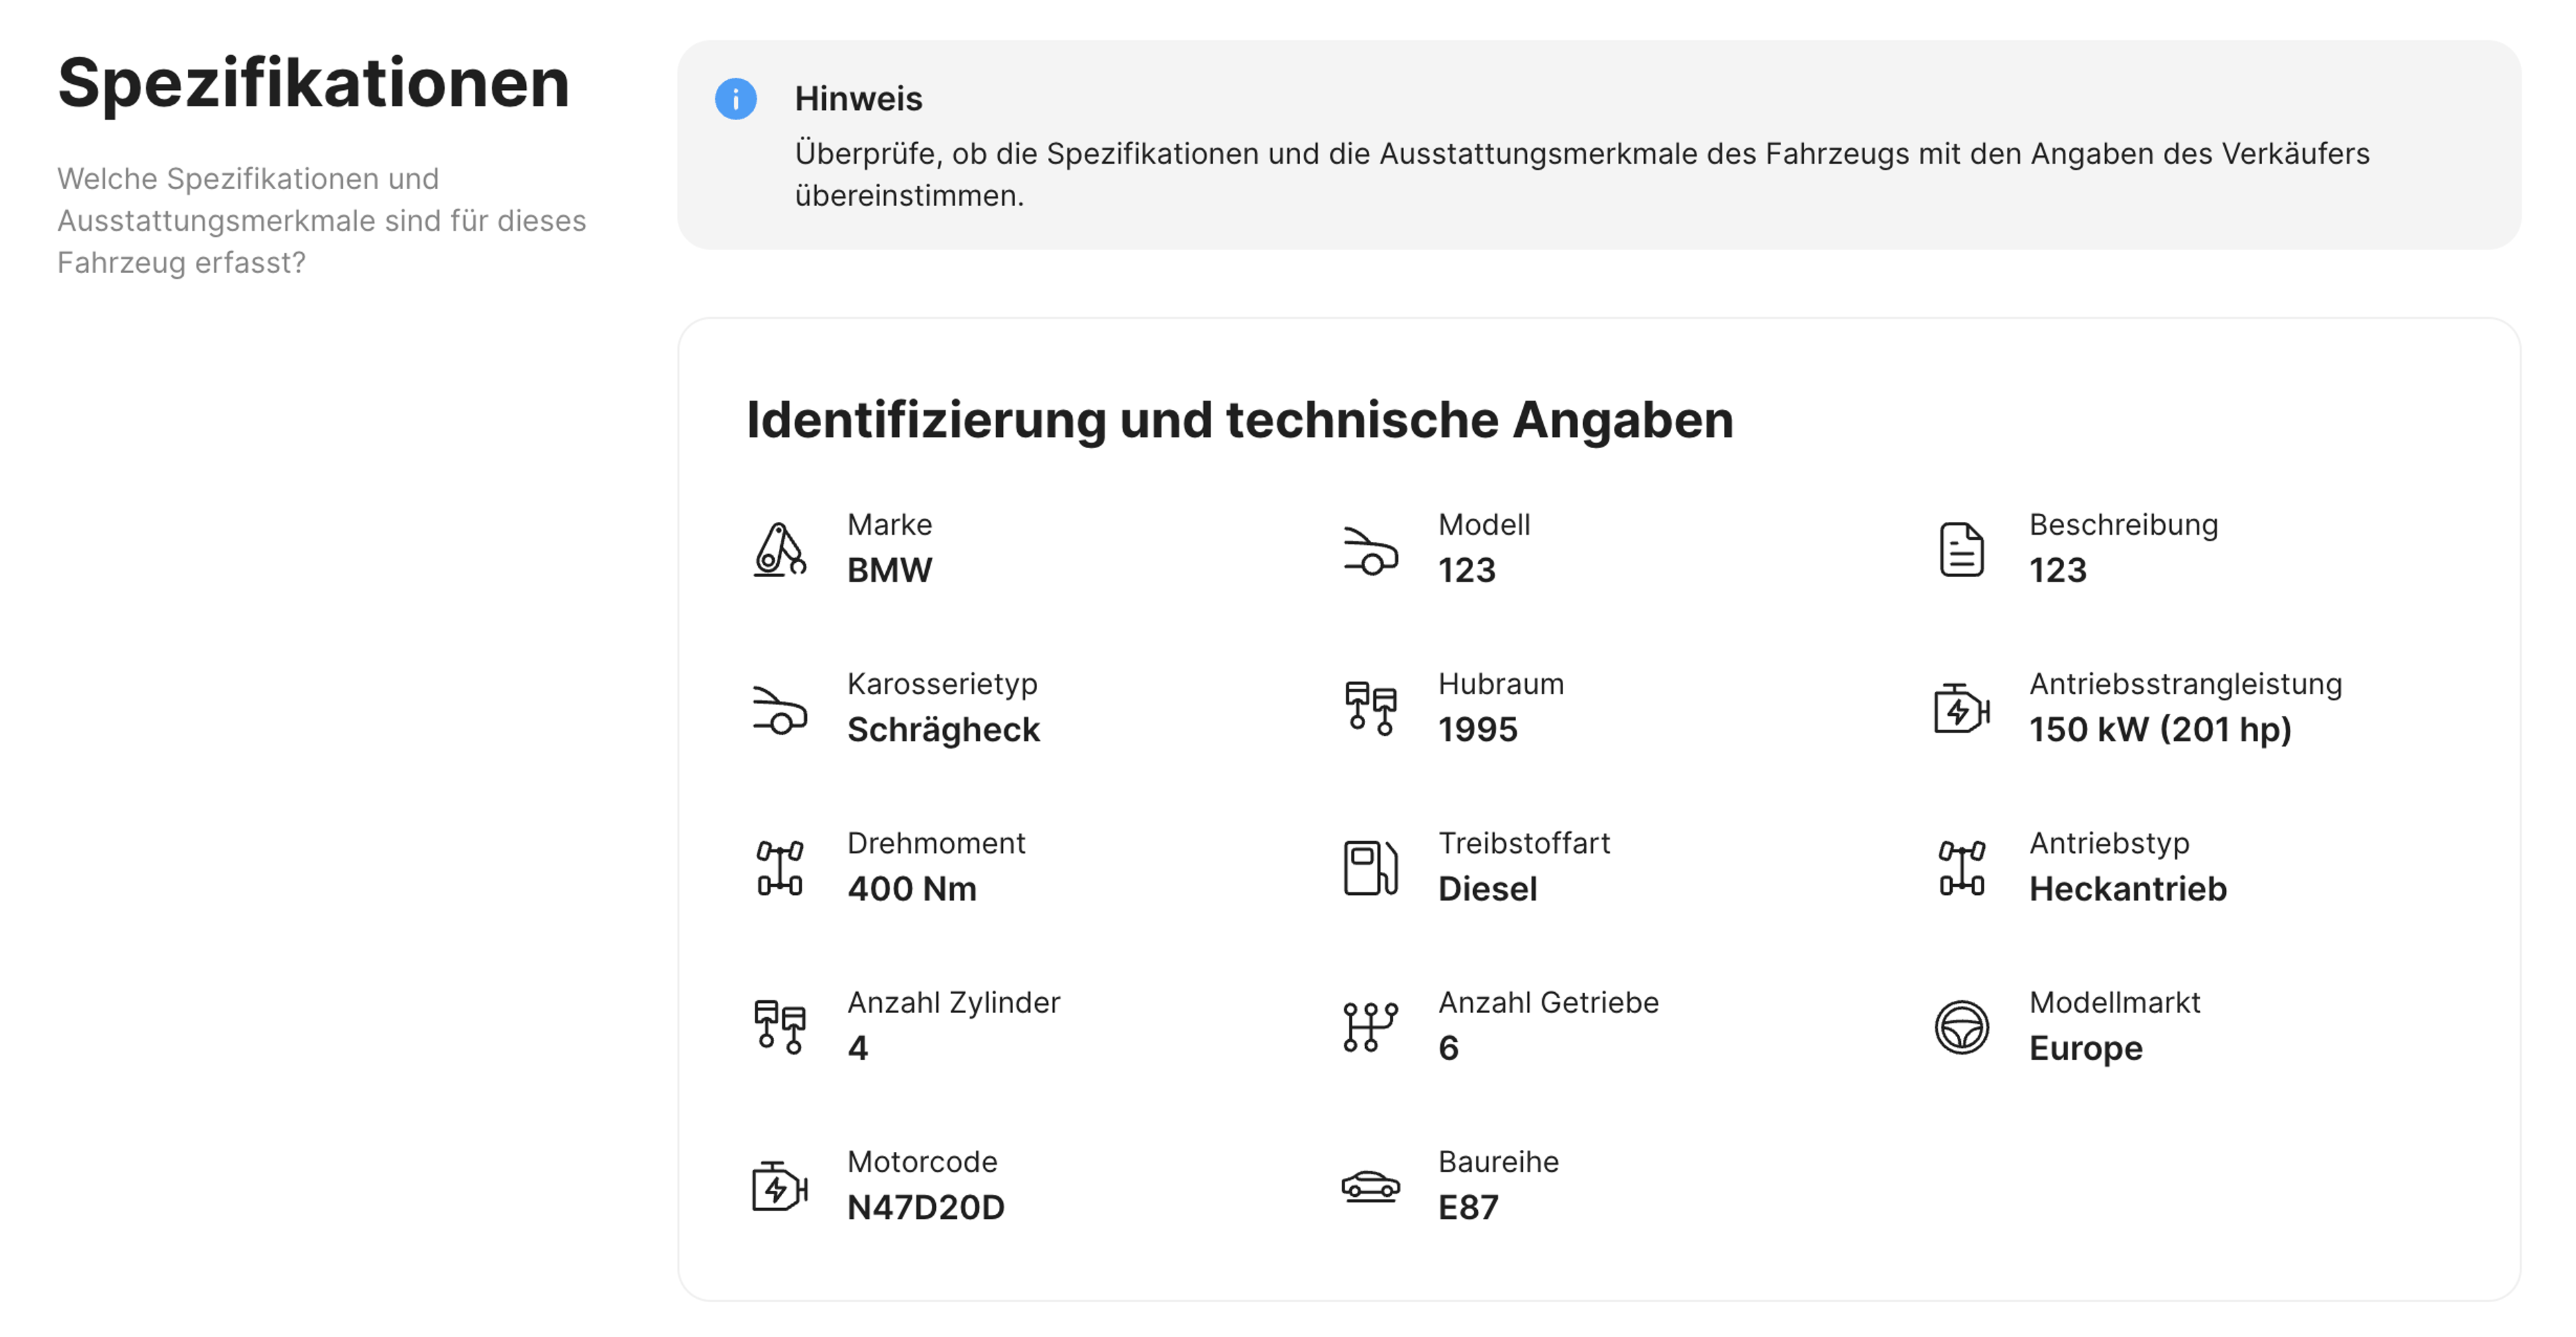2576x1337 pixels.
Task: Click the Heckantrieb value text
Action: click(2128, 889)
